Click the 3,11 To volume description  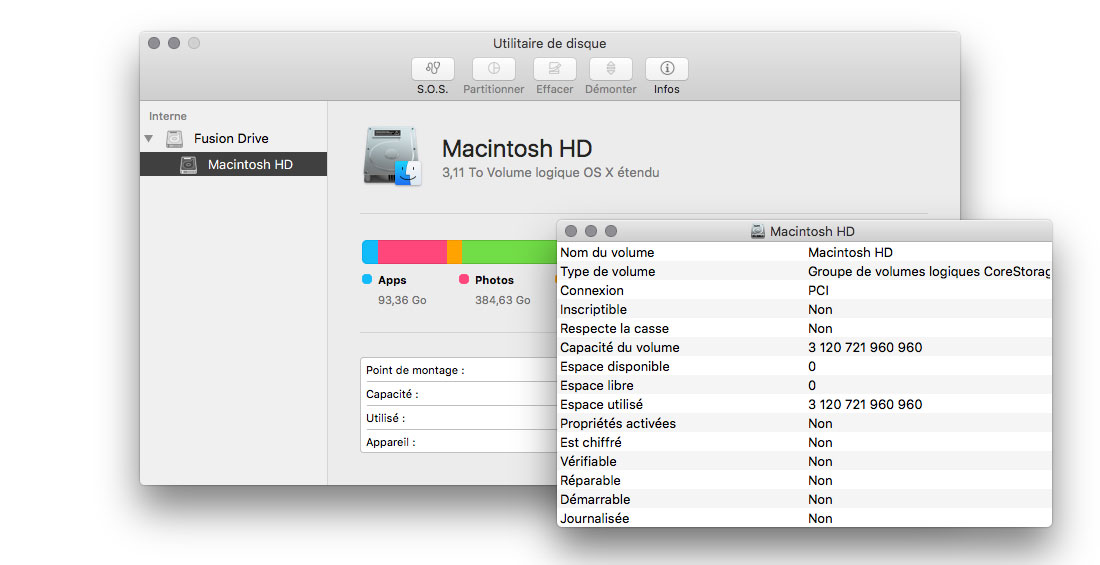click(551, 173)
